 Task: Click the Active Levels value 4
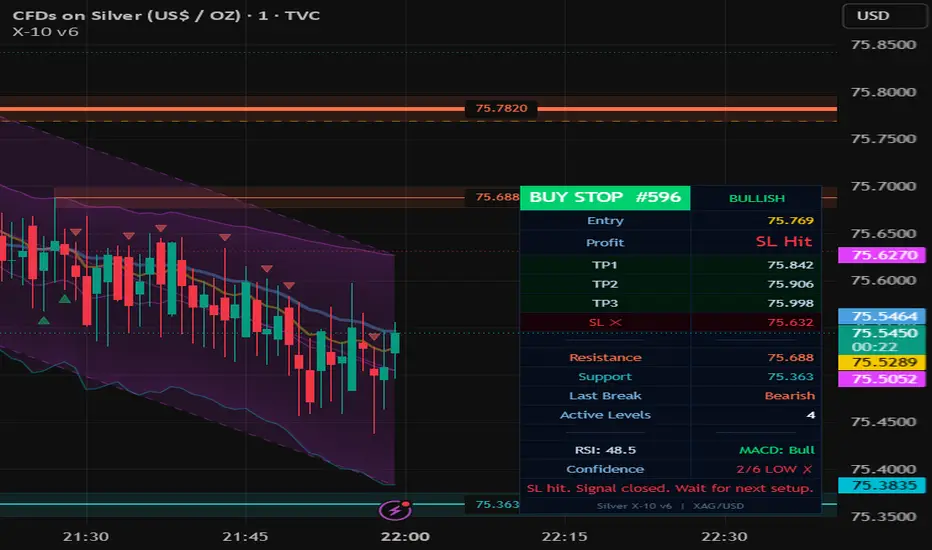click(811, 414)
